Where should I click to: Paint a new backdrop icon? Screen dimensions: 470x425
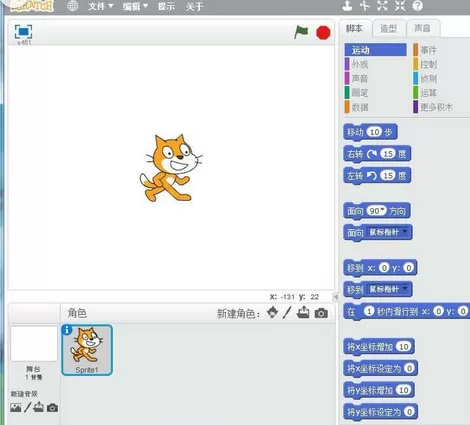tap(28, 407)
